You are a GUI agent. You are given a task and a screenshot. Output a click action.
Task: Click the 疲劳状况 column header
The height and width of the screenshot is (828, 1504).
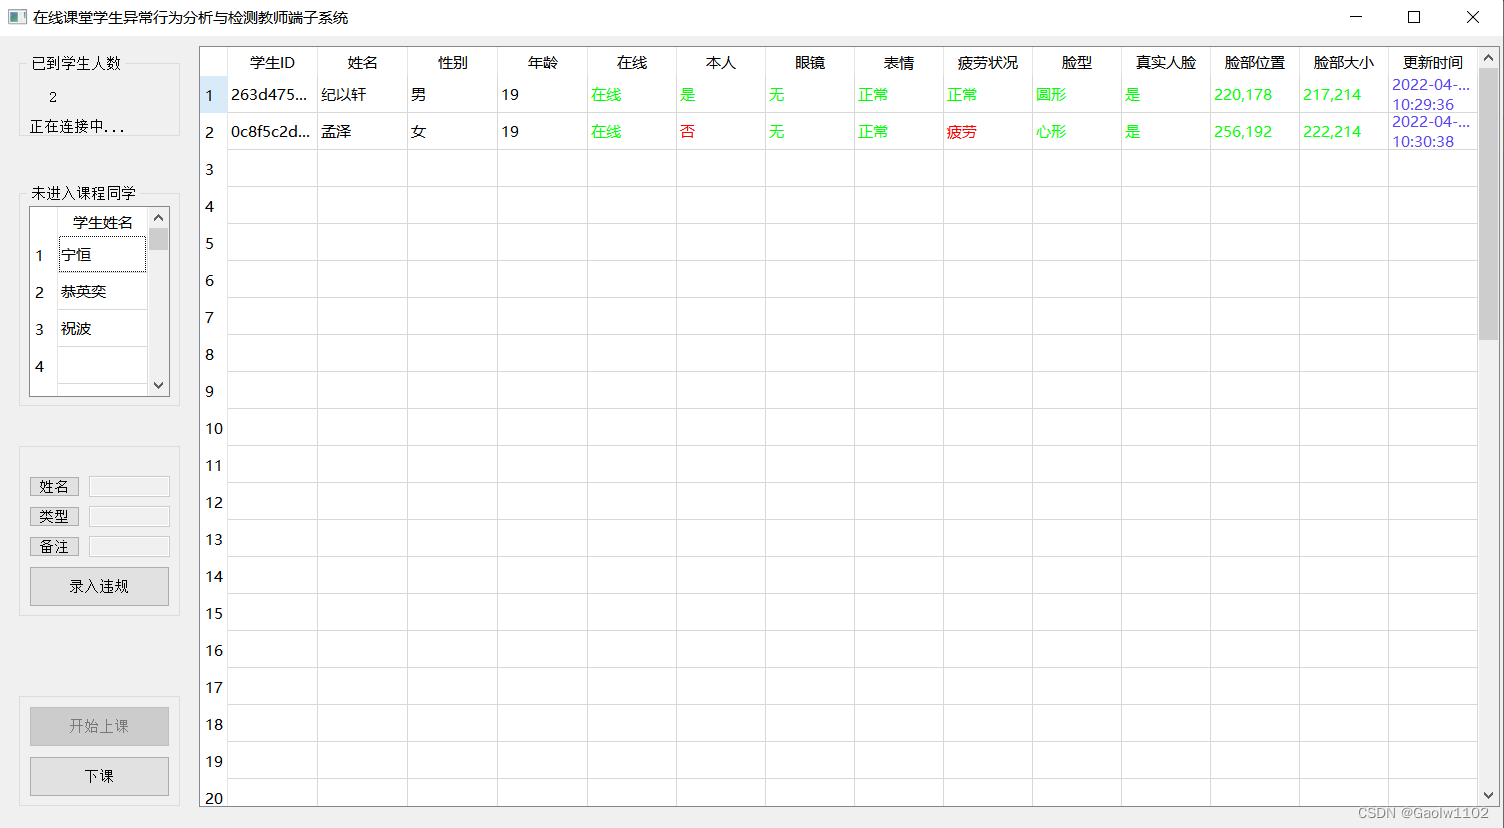click(988, 62)
